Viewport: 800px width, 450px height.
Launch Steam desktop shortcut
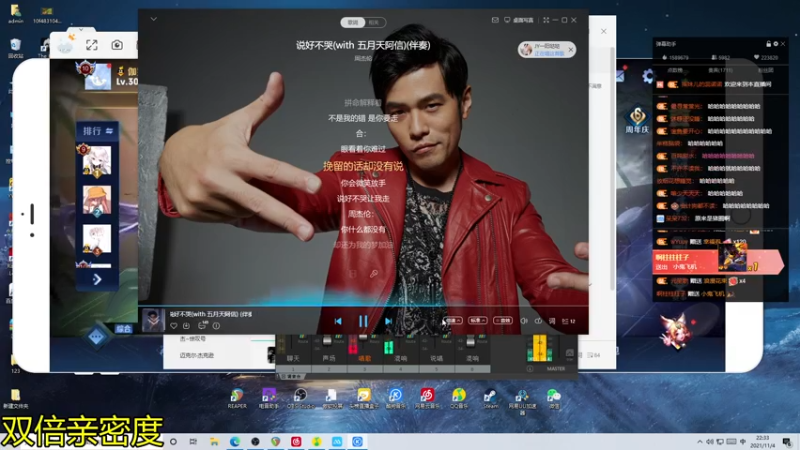[490, 398]
